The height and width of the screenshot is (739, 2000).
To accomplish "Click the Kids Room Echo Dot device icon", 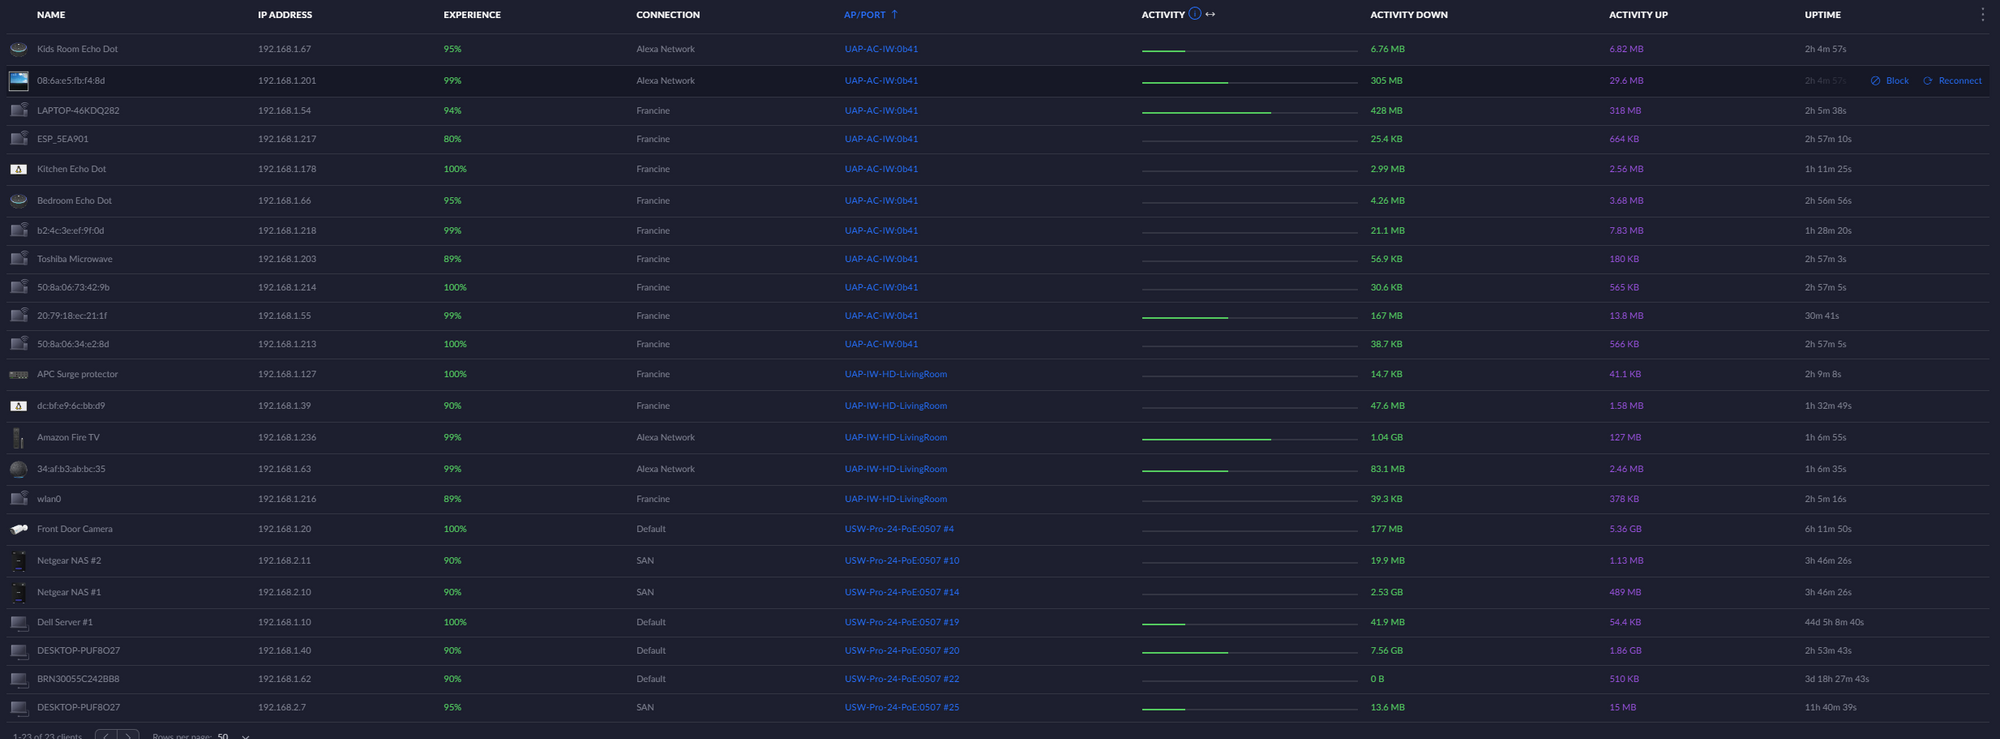I will tap(18, 49).
